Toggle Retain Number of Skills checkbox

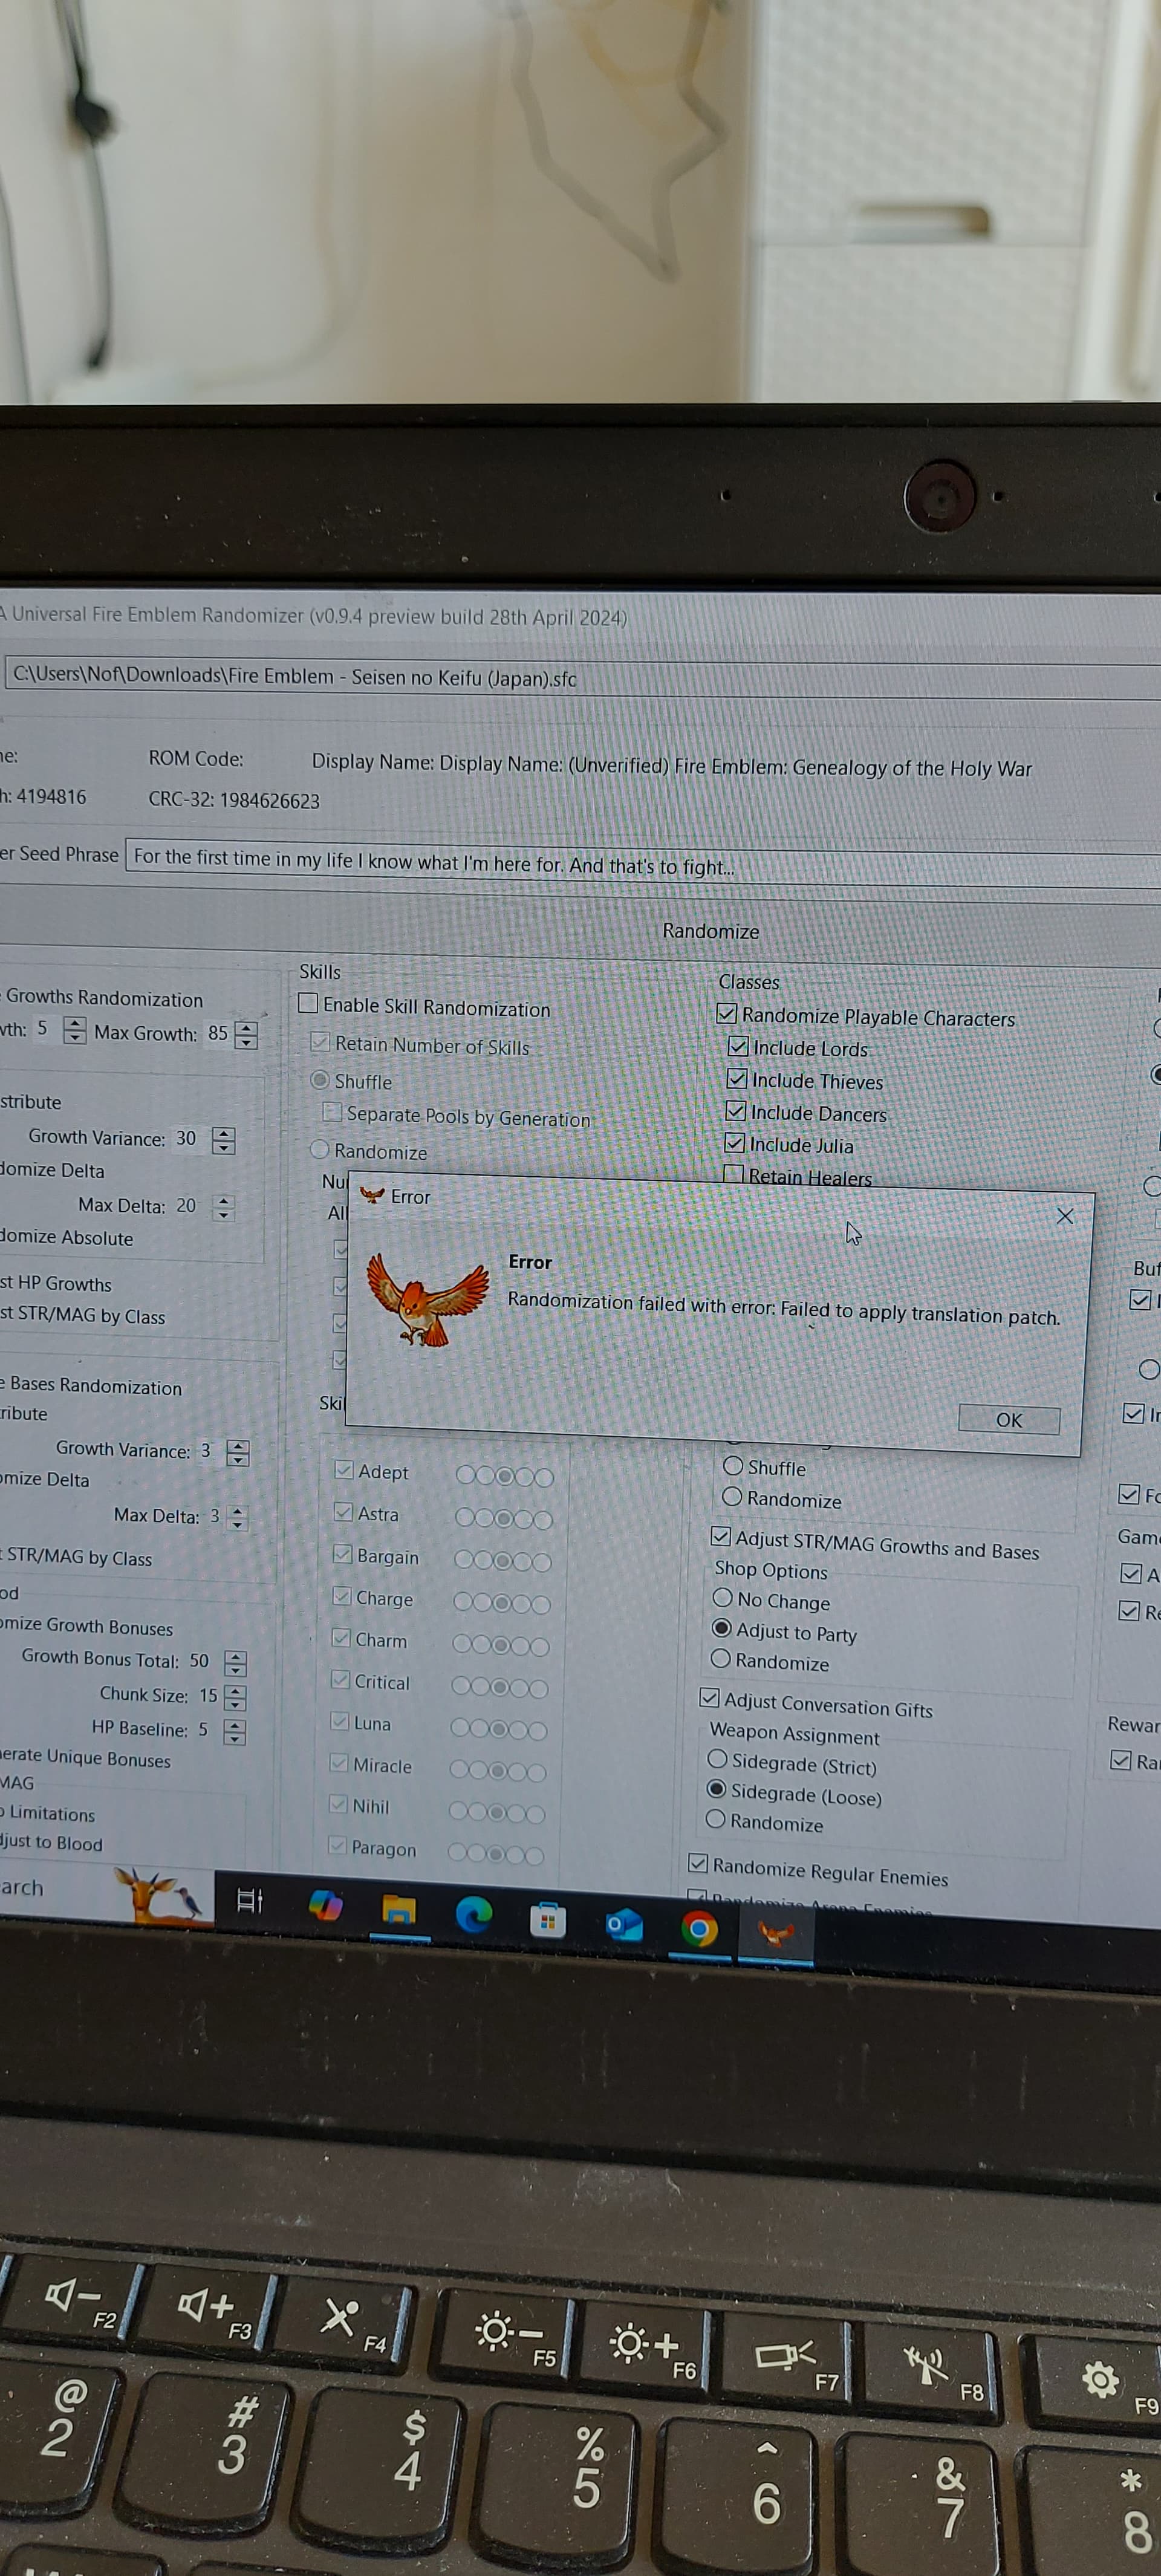pyautogui.click(x=320, y=1042)
